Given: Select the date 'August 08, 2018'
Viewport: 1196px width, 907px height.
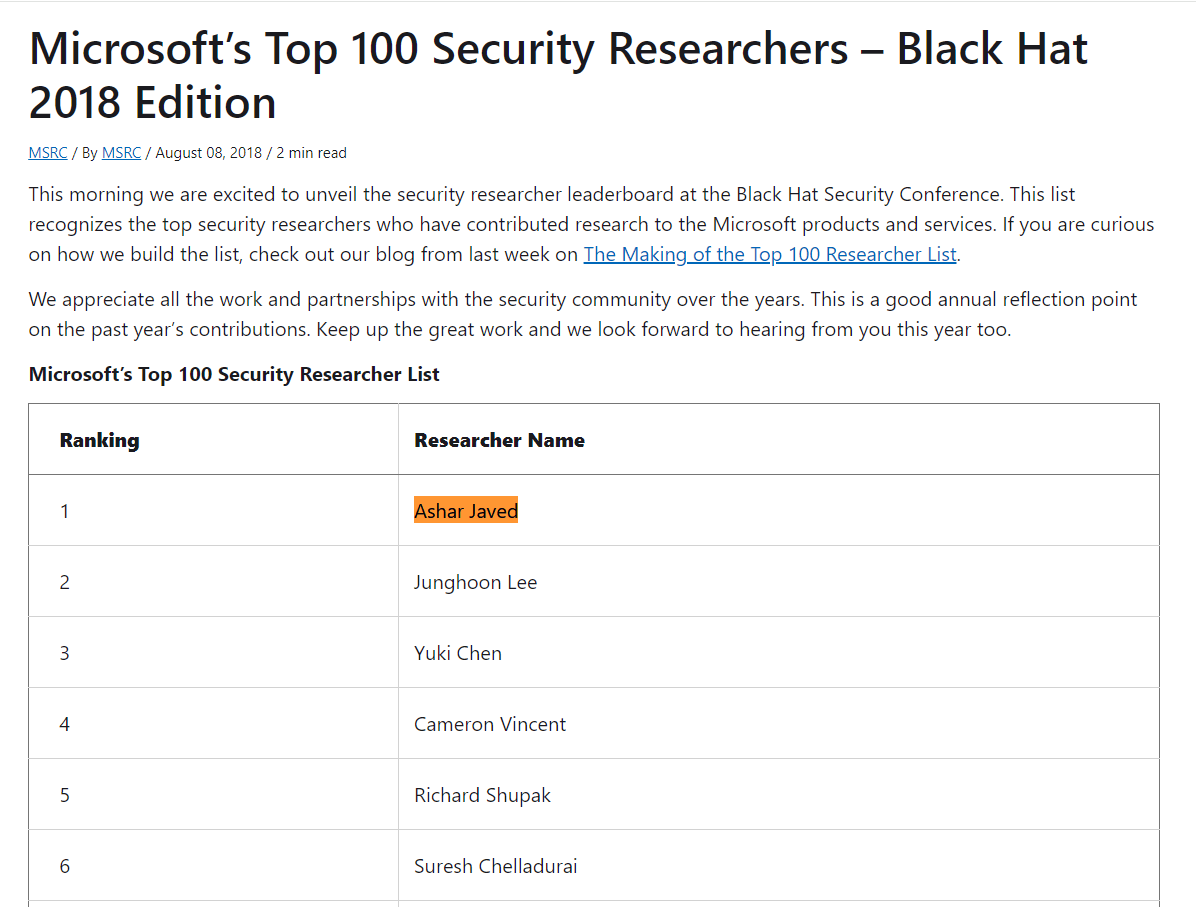Looking at the screenshot, I should (208, 153).
